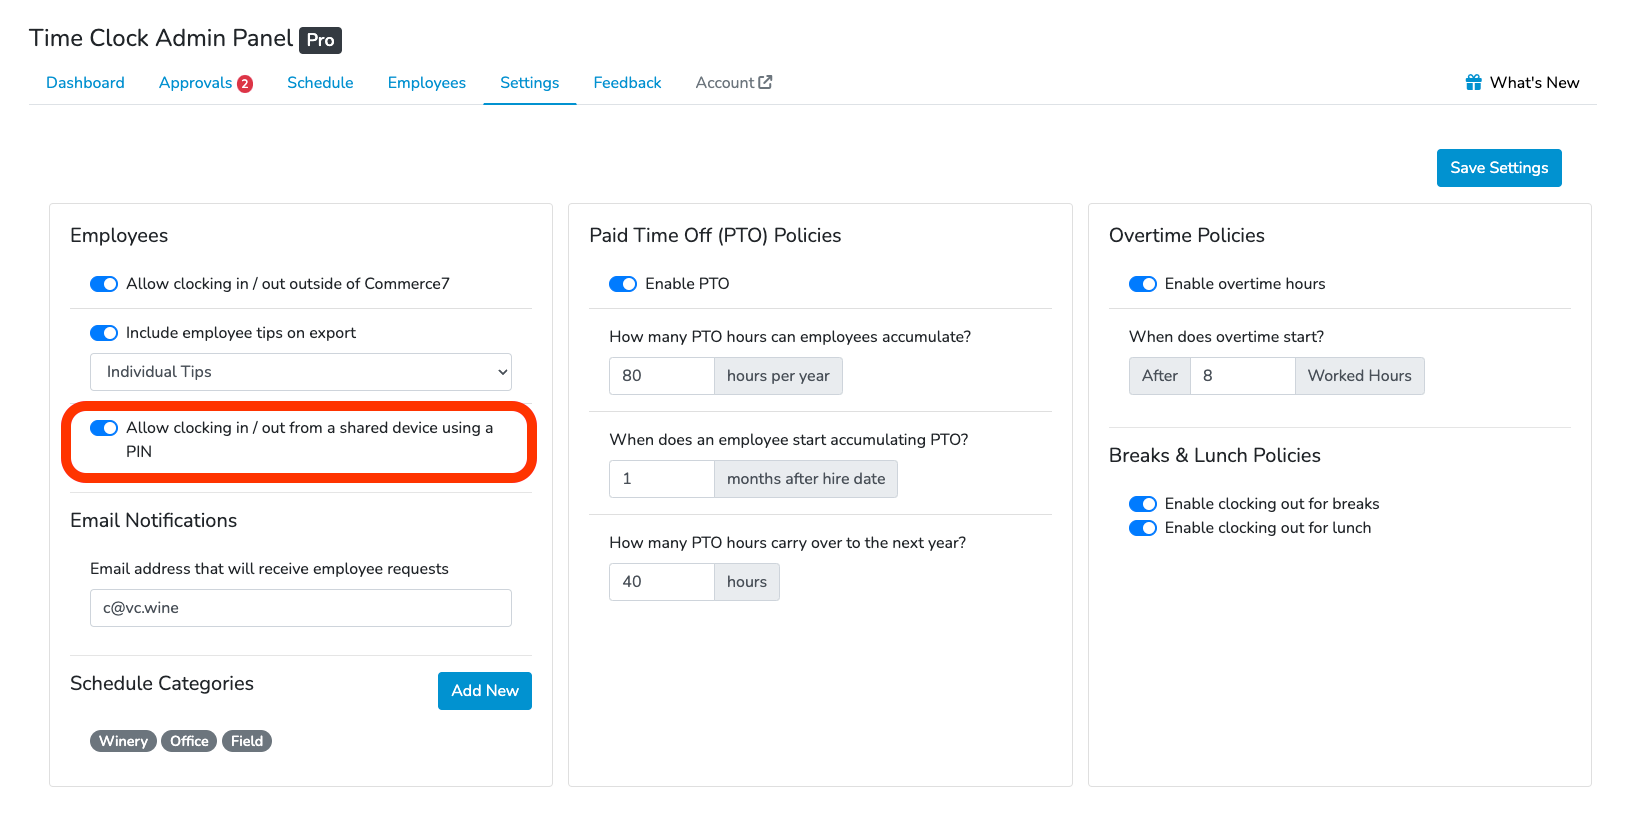Click the 'months after hire date' label
This screenshot has width=1627, height=832.
pos(806,479)
